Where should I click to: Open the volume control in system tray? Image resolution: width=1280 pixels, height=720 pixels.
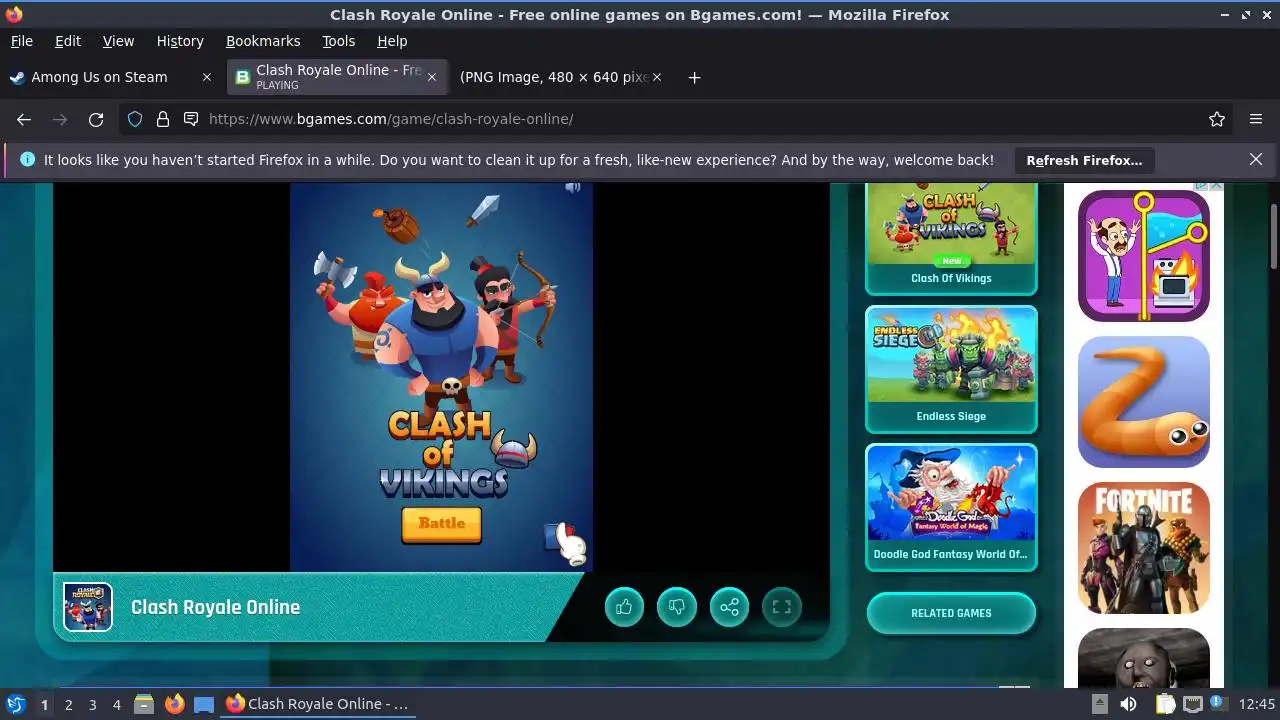click(1128, 704)
